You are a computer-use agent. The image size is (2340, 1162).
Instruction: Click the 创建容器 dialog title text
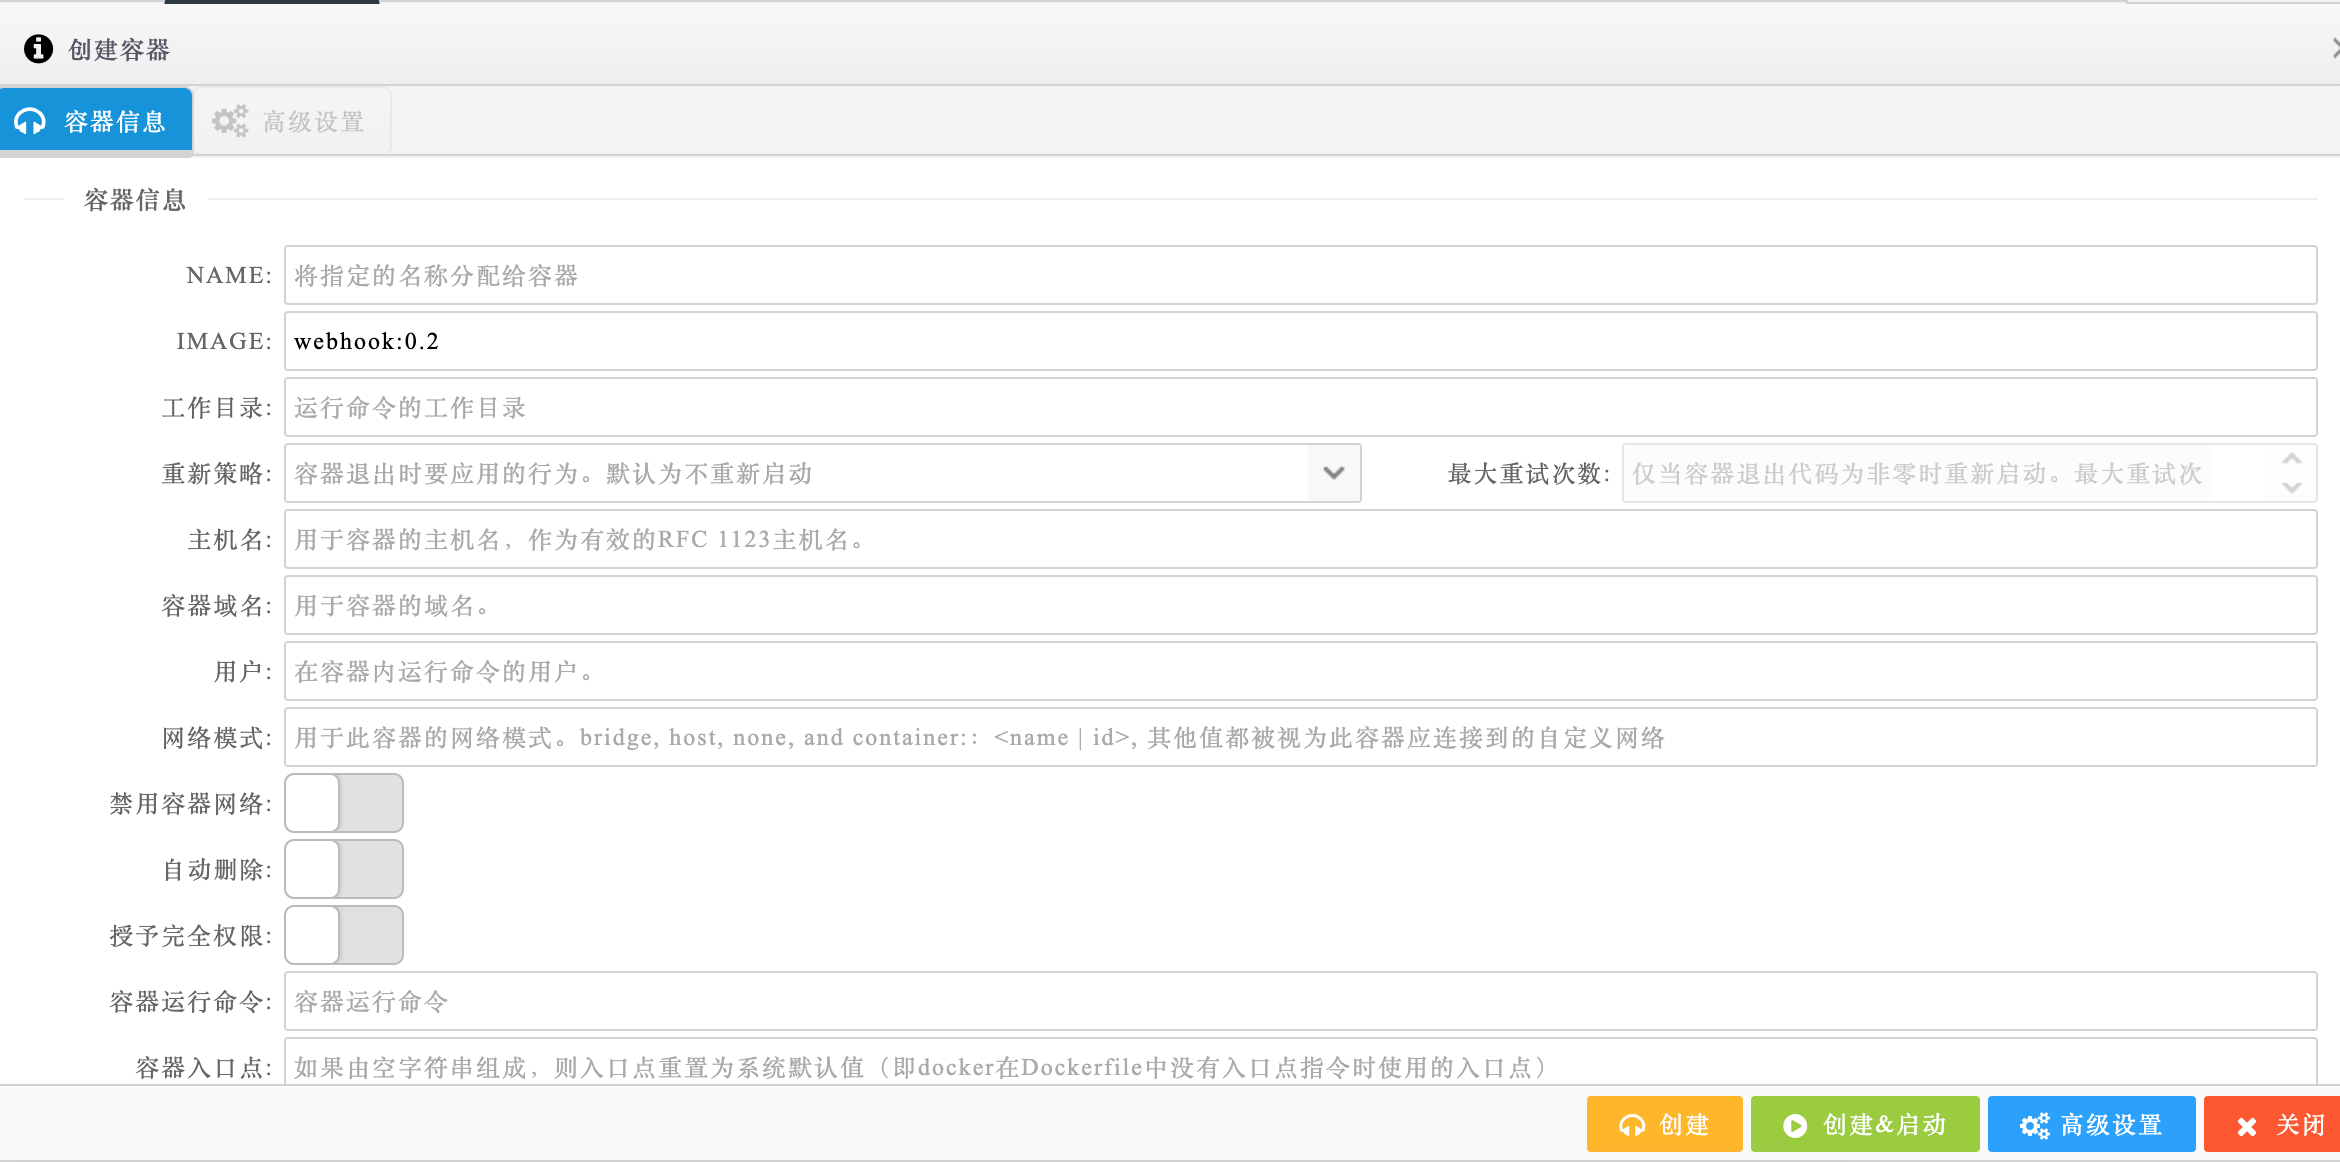tap(119, 49)
